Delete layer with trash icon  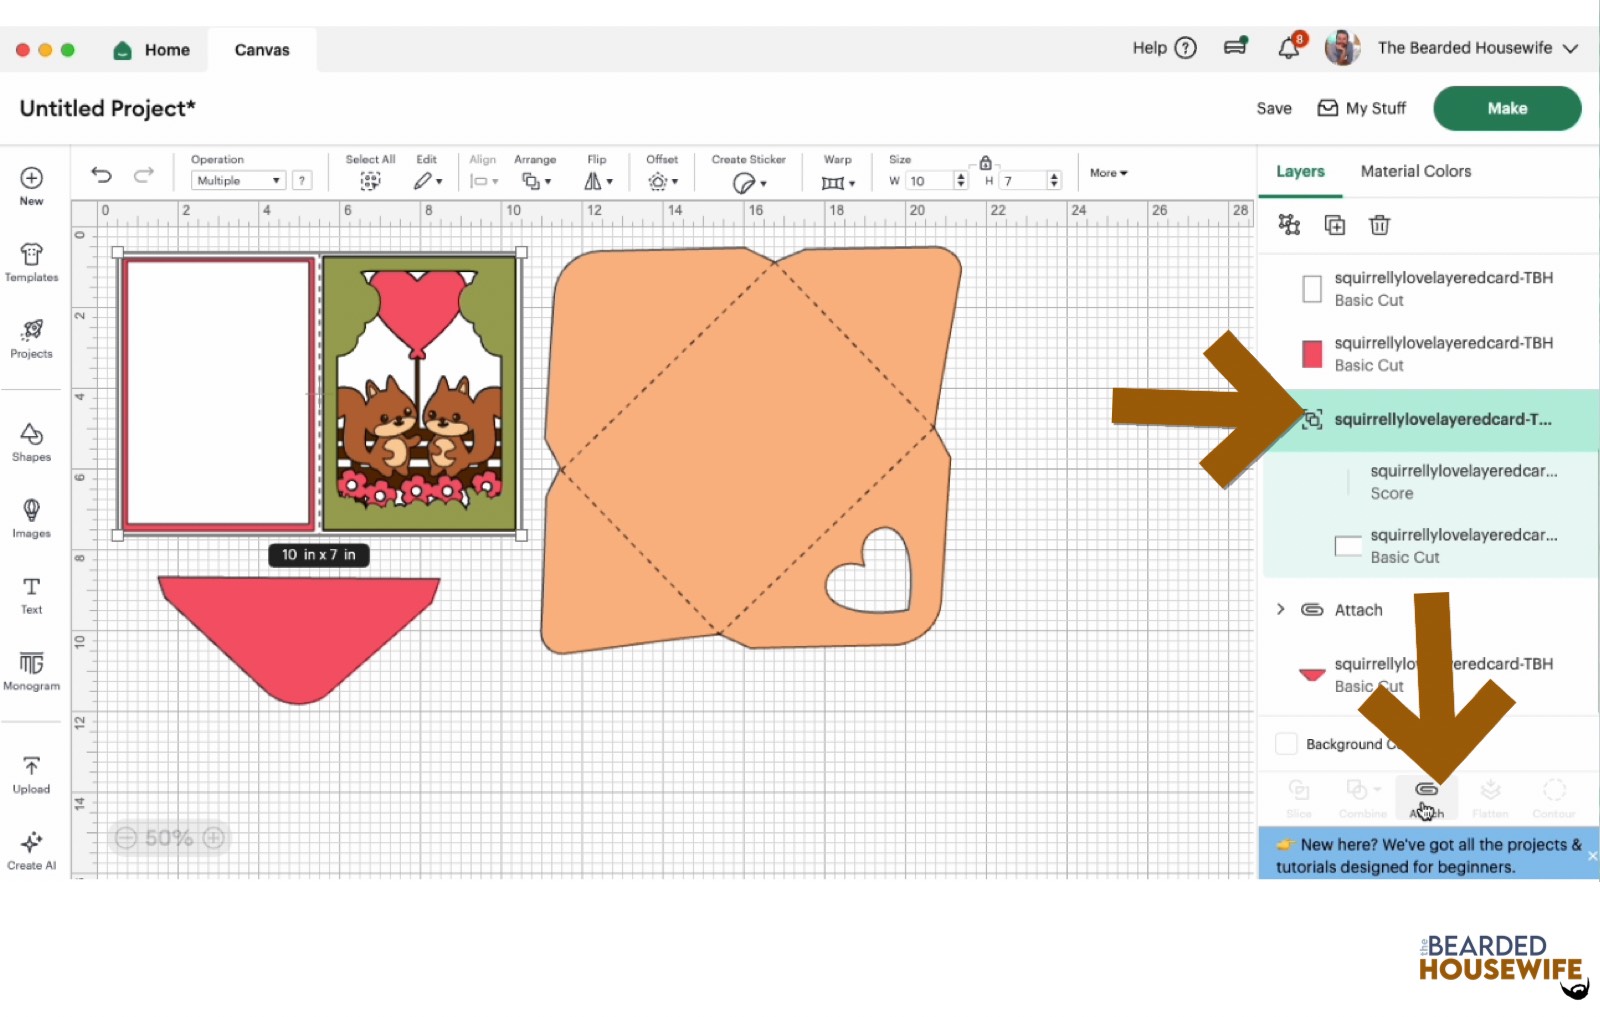(1379, 225)
